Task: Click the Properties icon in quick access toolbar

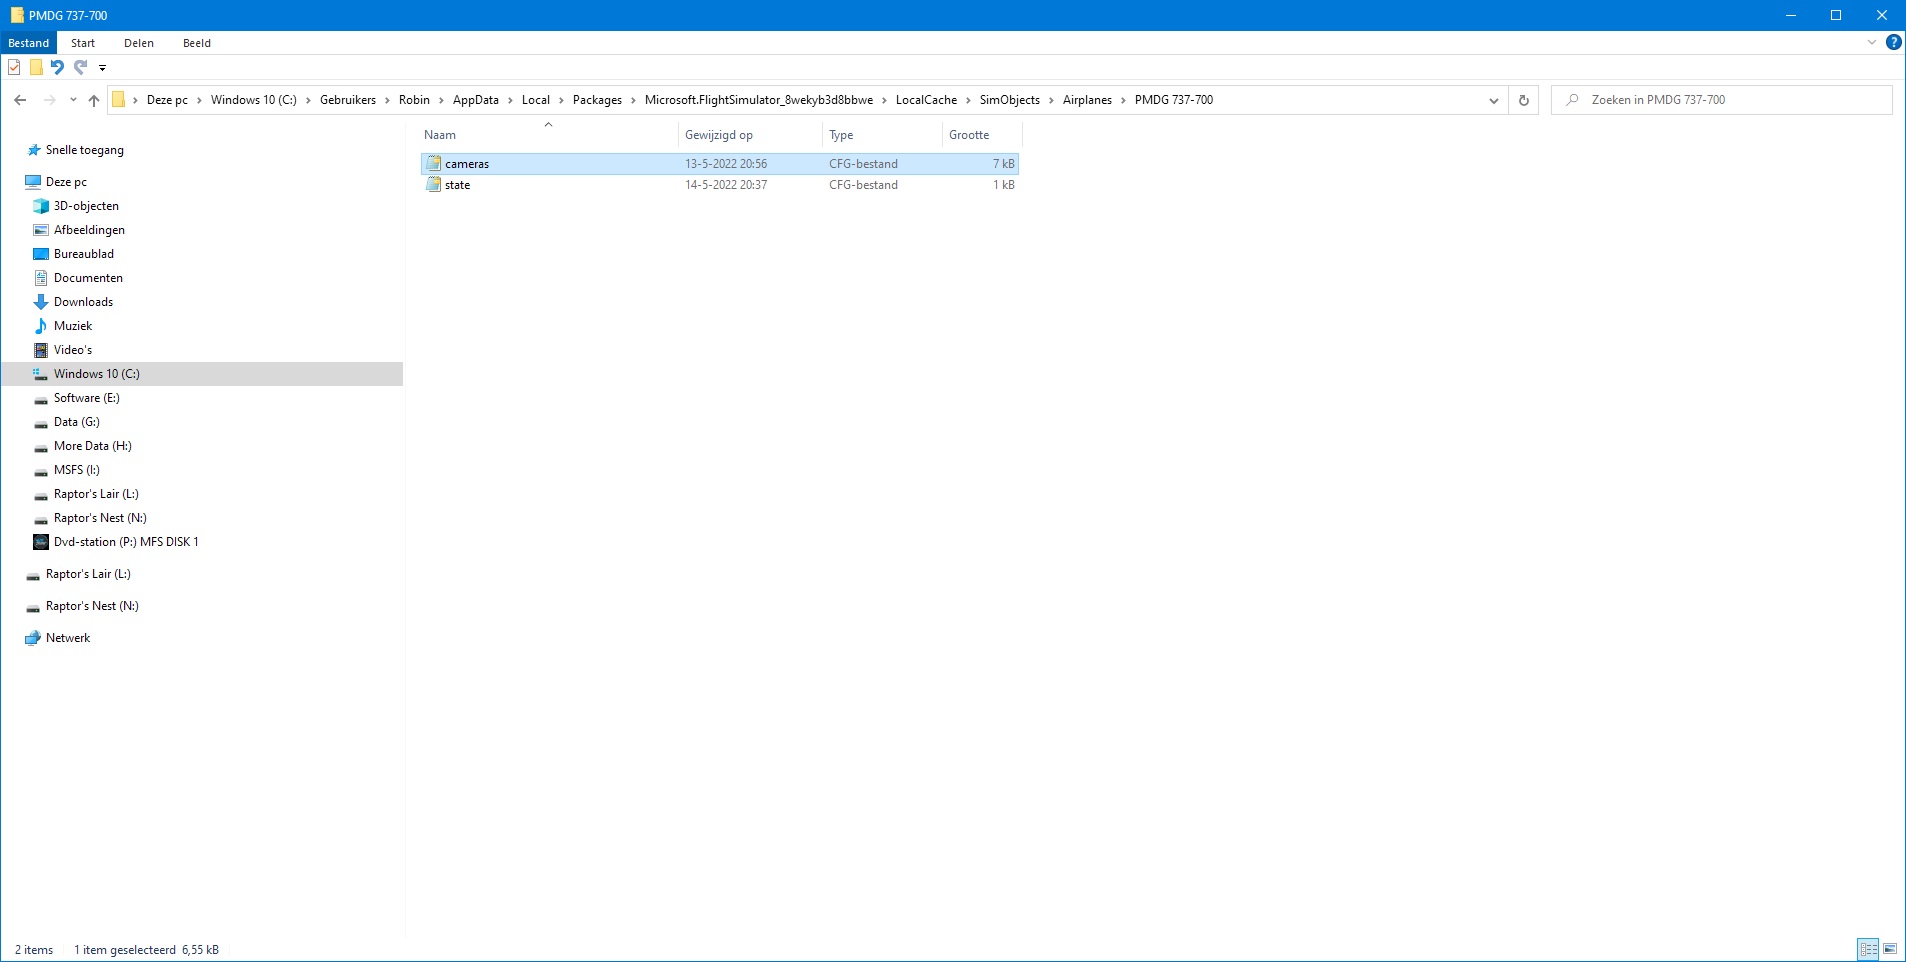Action: pos(14,67)
